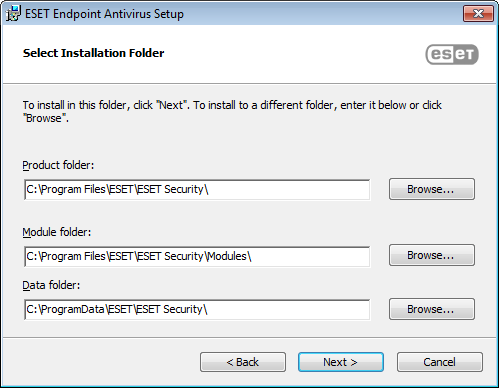Click the ESET logo in the header

tap(452, 54)
